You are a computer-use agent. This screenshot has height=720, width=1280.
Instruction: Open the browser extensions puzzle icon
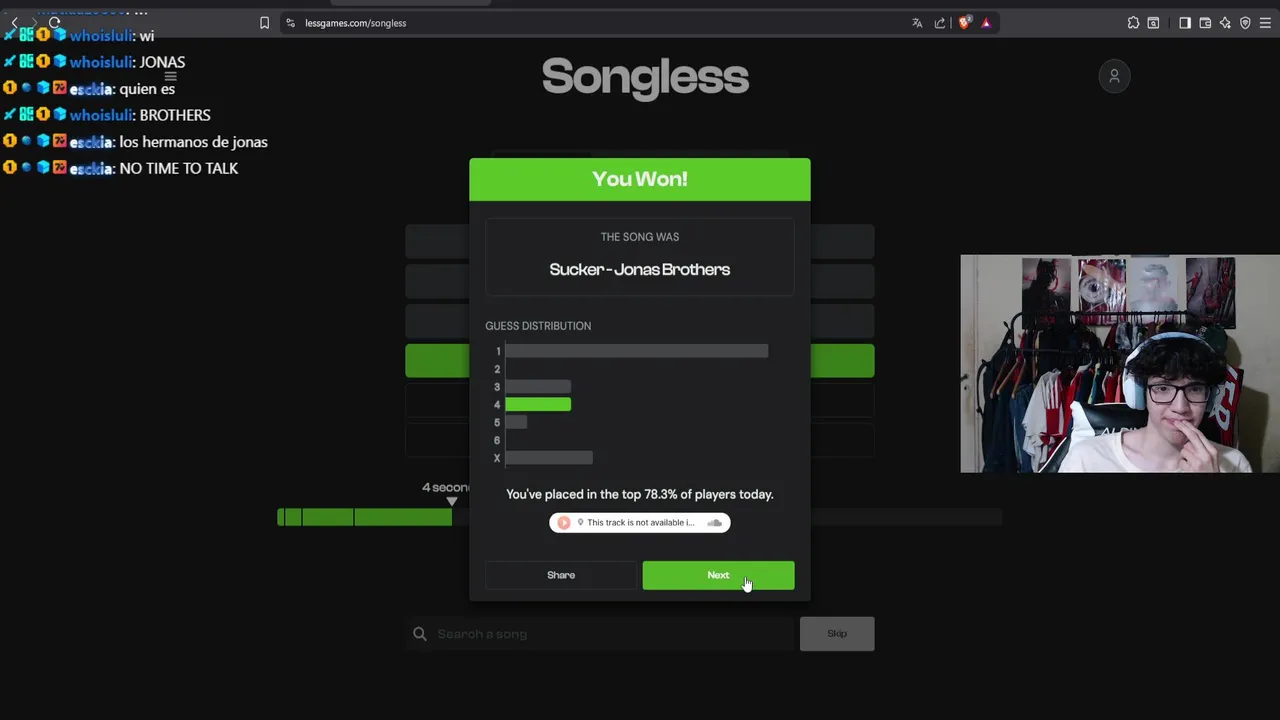pos(1133,23)
